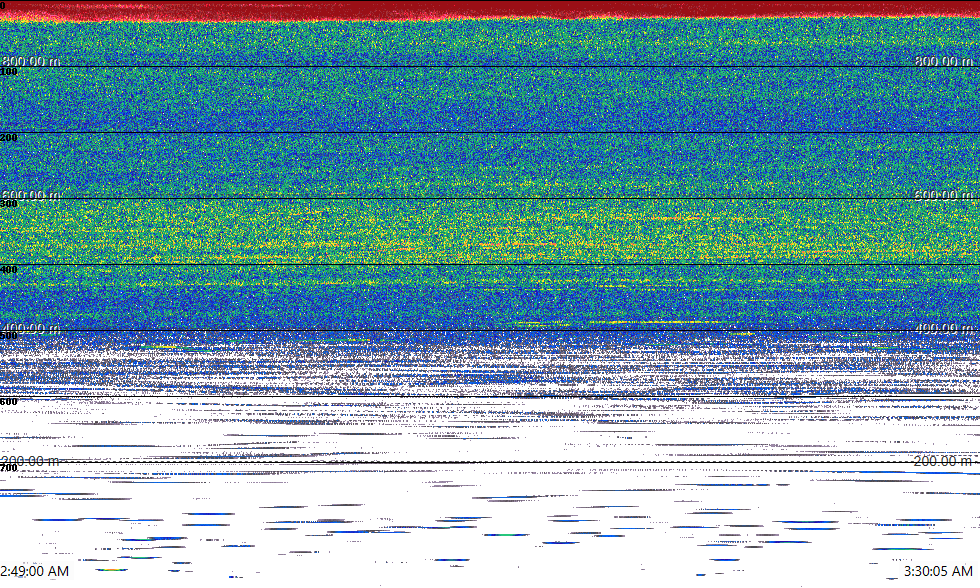Click the 100 depth tick label
980x588 pixels.
click(9, 72)
